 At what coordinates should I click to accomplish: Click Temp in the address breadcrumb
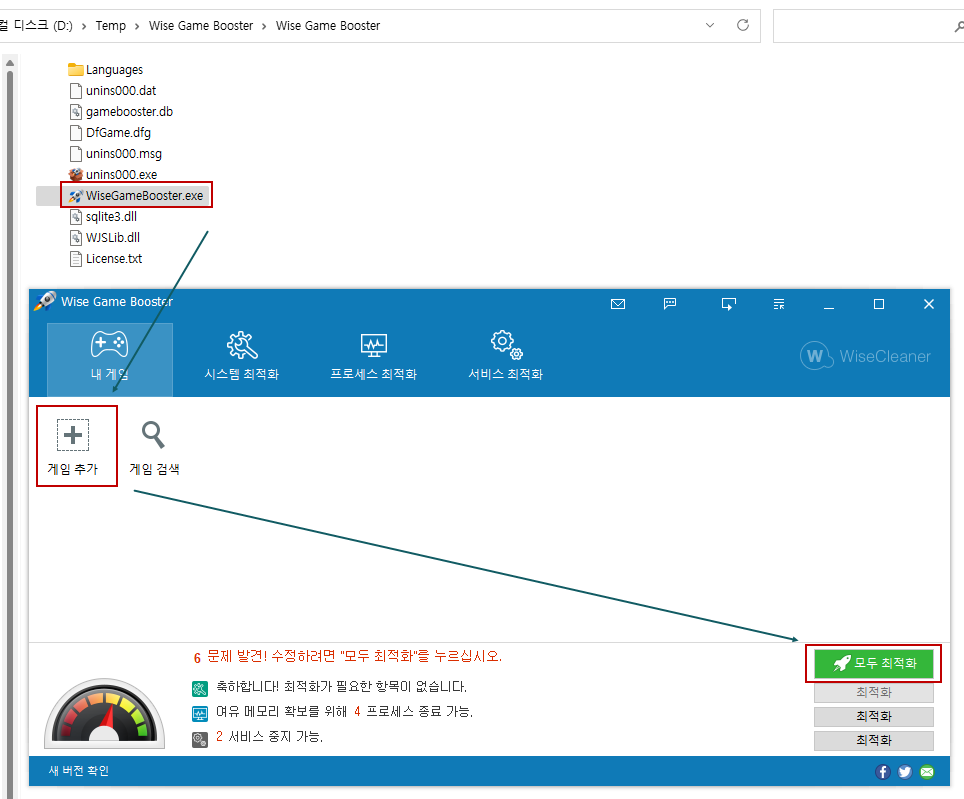coord(111,26)
